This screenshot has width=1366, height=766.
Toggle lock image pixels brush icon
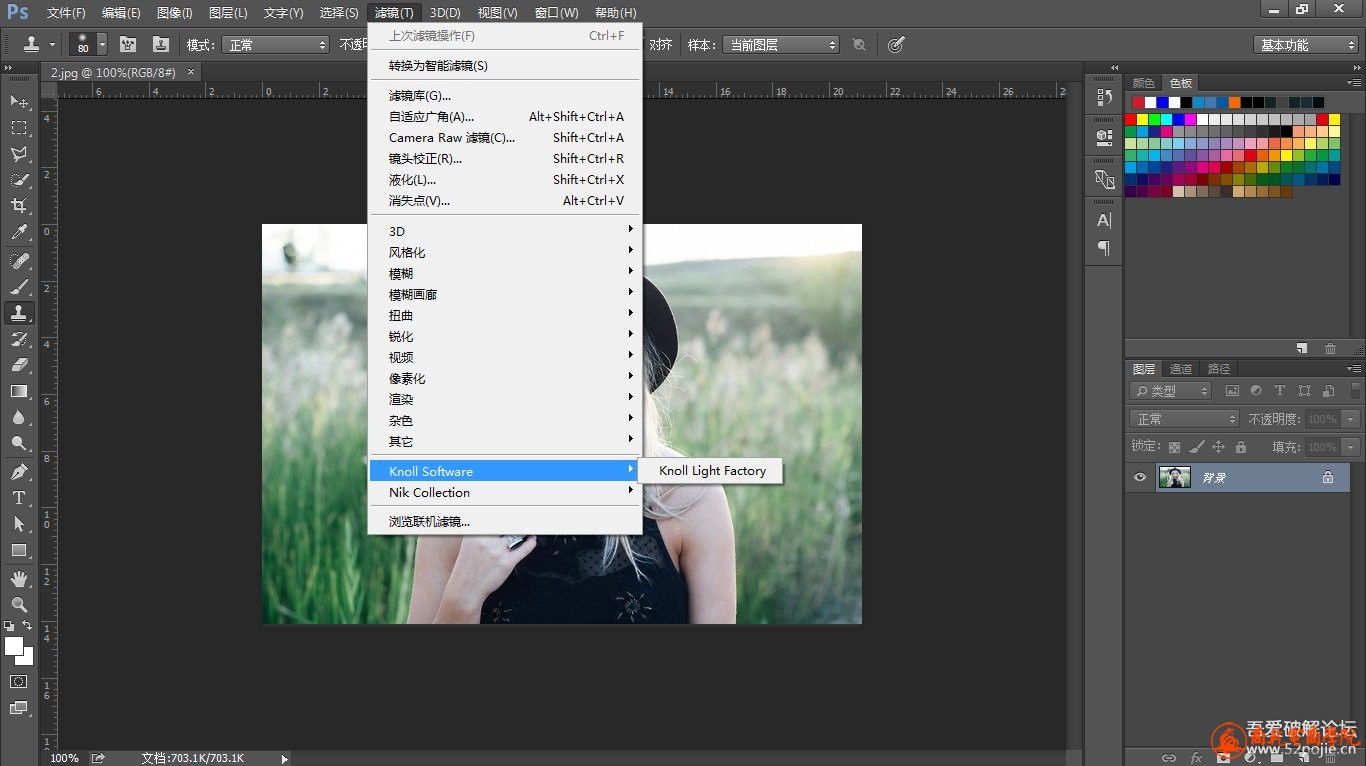(x=1196, y=447)
